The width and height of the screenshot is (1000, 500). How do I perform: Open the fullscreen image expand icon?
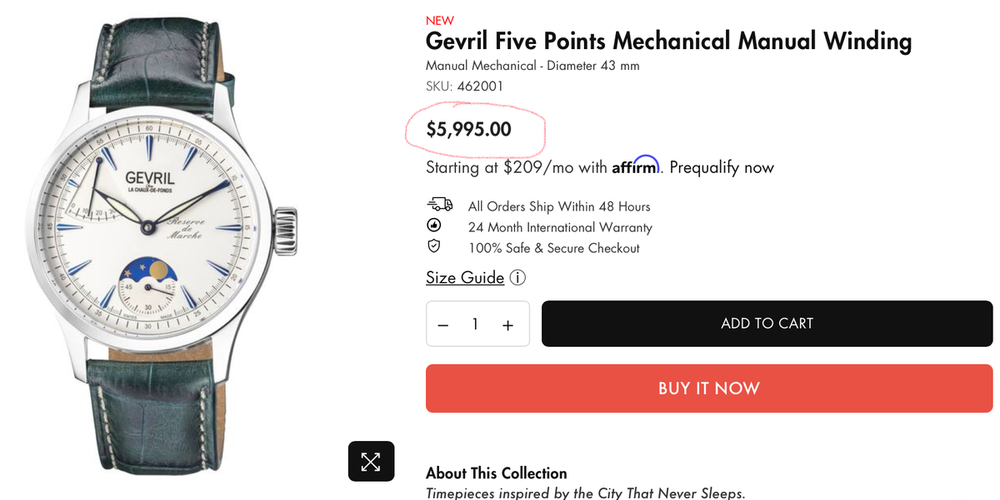click(x=371, y=461)
